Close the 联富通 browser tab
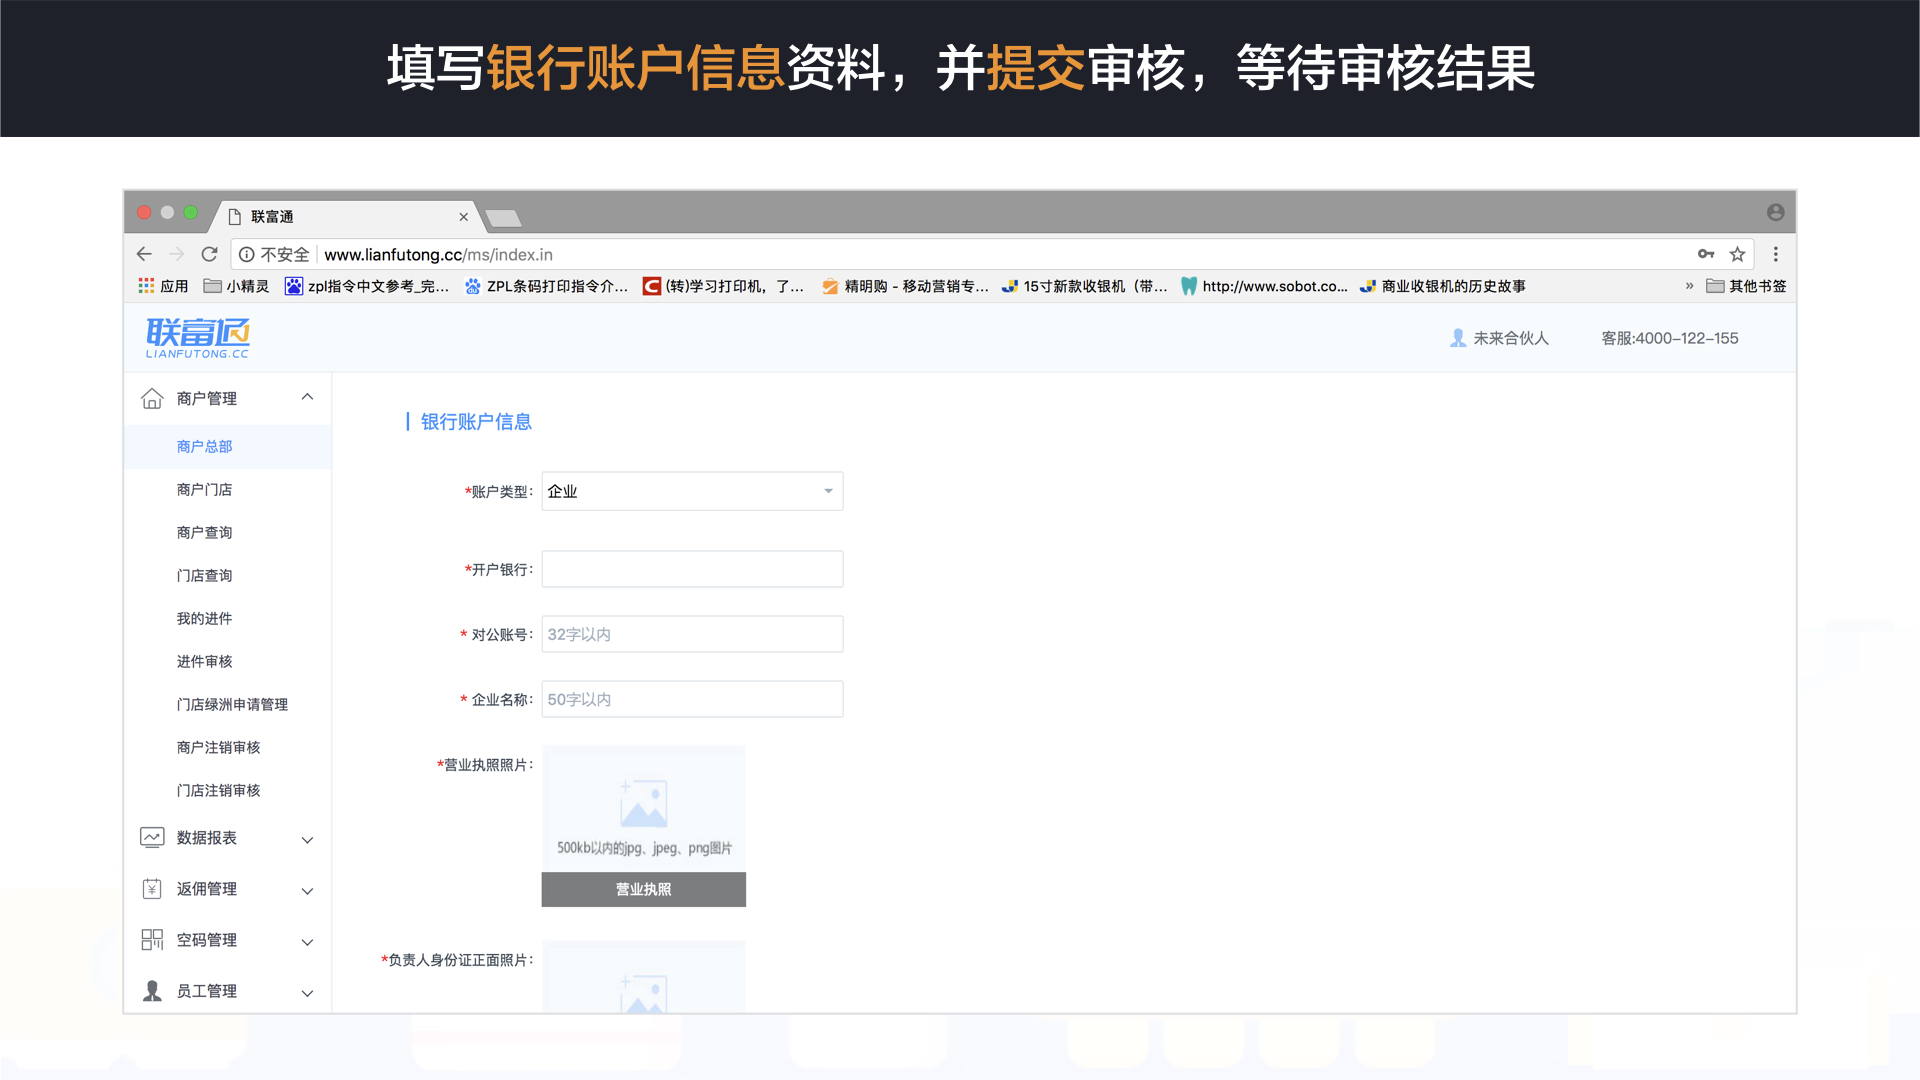The image size is (1920, 1080). [x=463, y=217]
